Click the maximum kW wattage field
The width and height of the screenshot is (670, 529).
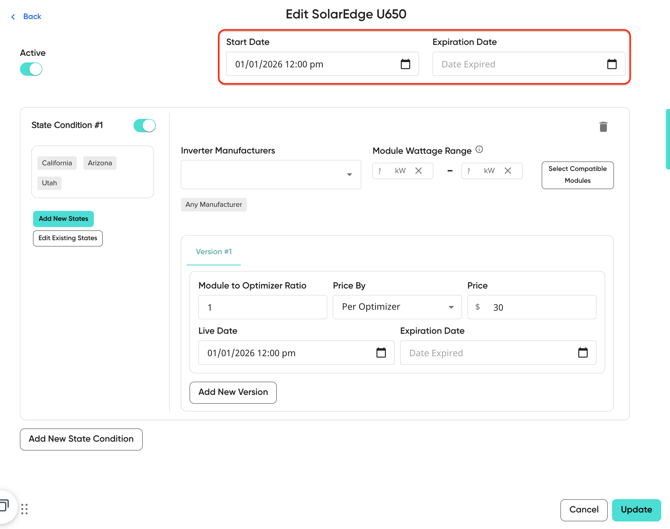[492, 170]
